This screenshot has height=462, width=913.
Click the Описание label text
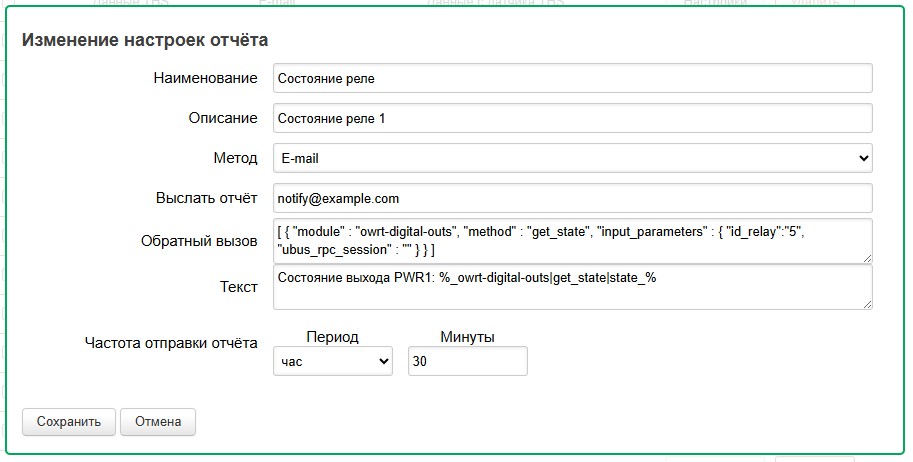point(223,118)
